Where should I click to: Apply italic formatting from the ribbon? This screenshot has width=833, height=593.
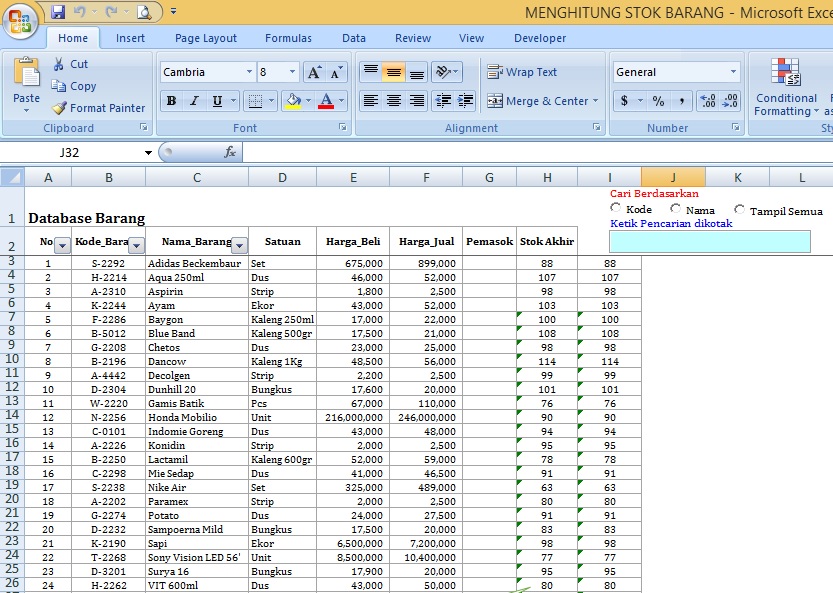pyautogui.click(x=195, y=100)
